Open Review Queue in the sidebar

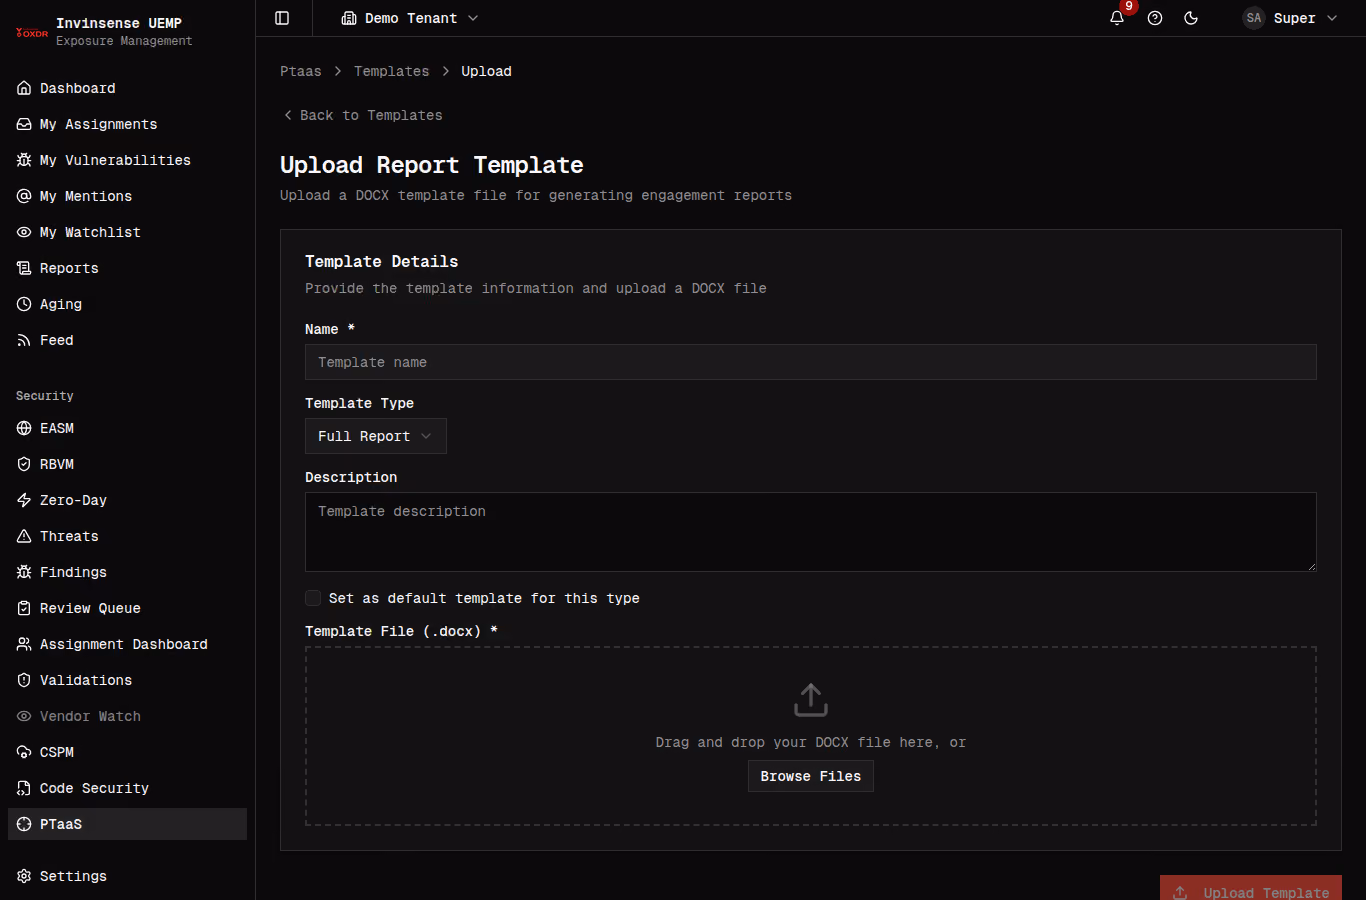pyautogui.click(x=127, y=608)
